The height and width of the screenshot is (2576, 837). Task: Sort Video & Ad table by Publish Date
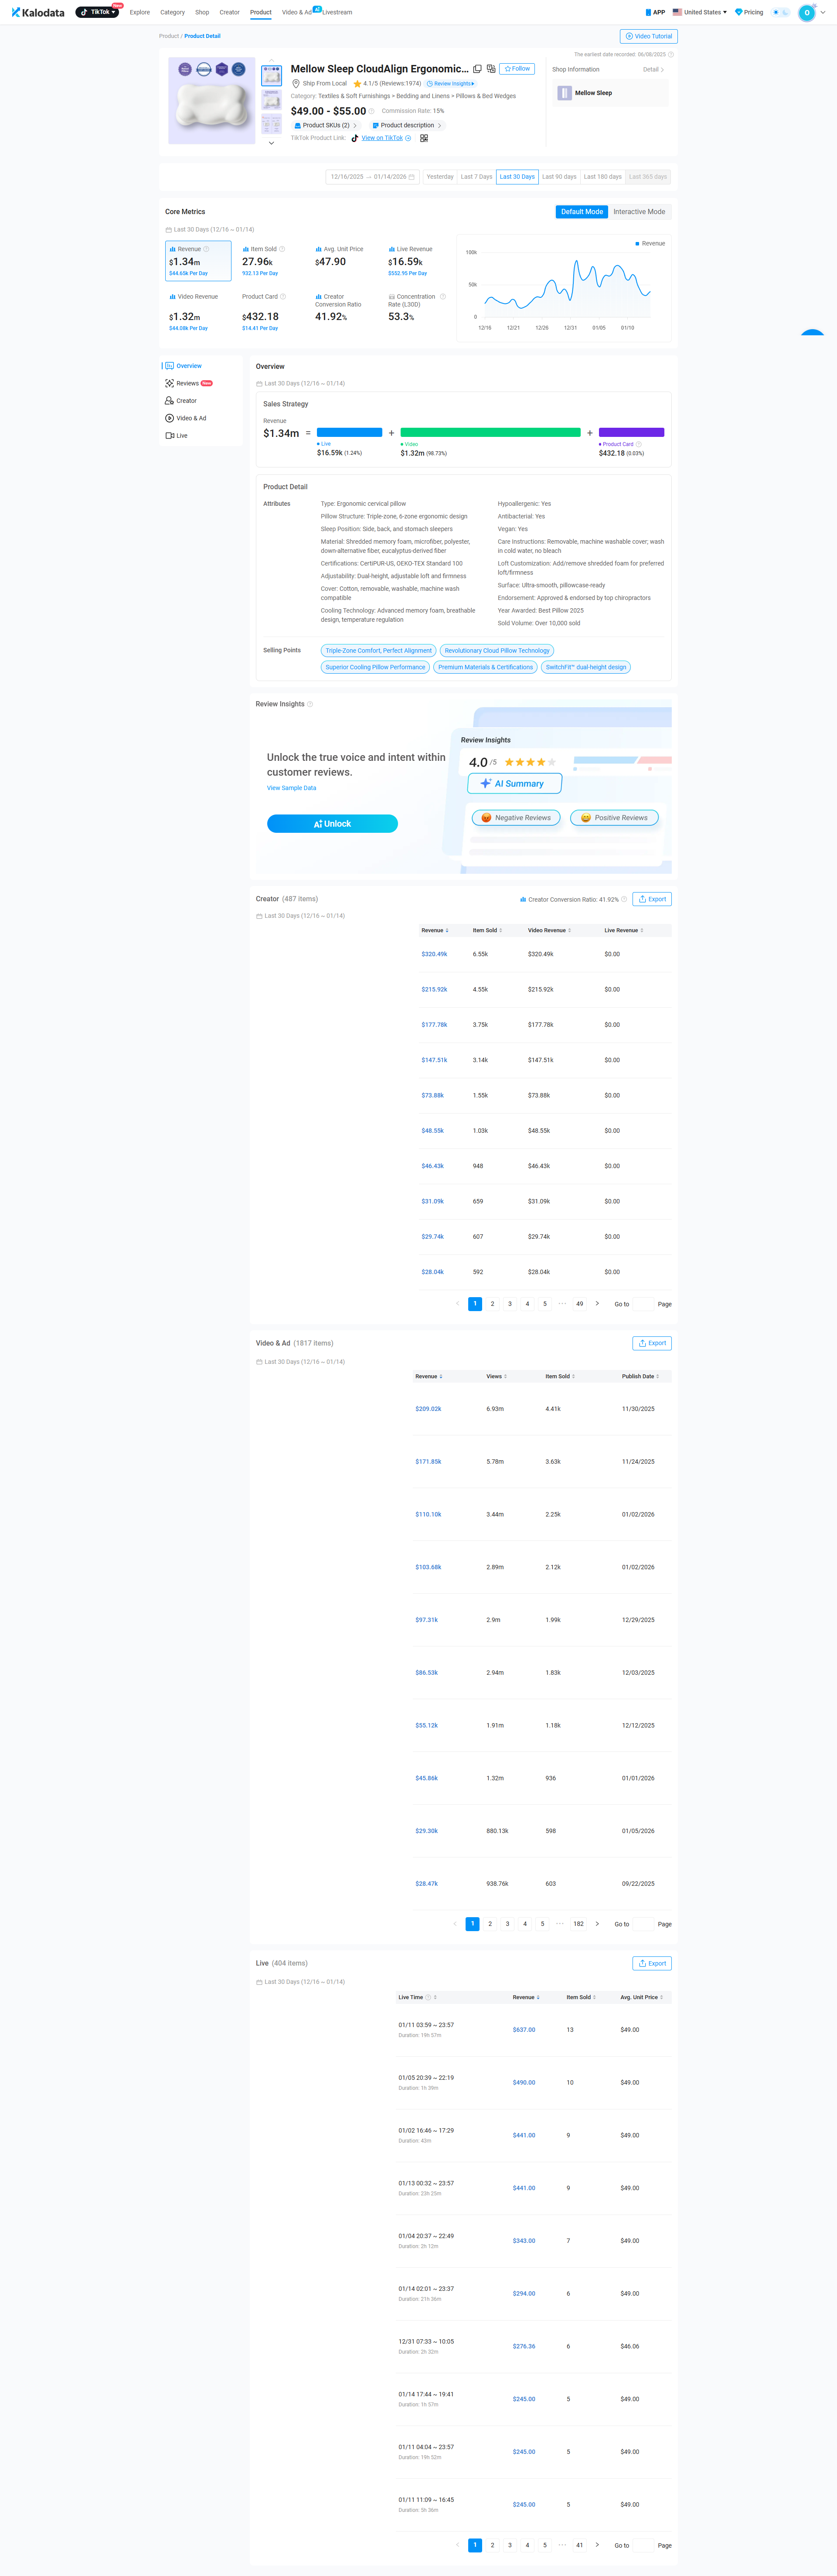[640, 1377]
